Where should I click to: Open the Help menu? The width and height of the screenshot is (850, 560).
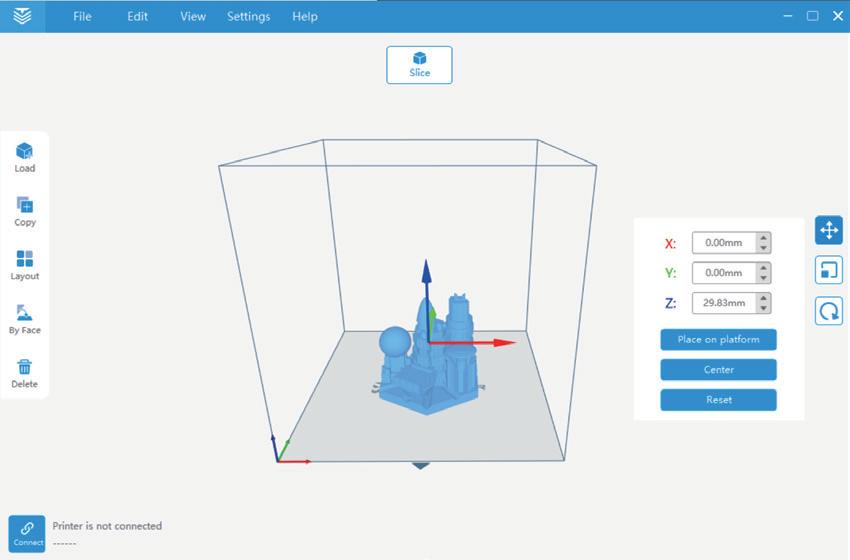305,16
